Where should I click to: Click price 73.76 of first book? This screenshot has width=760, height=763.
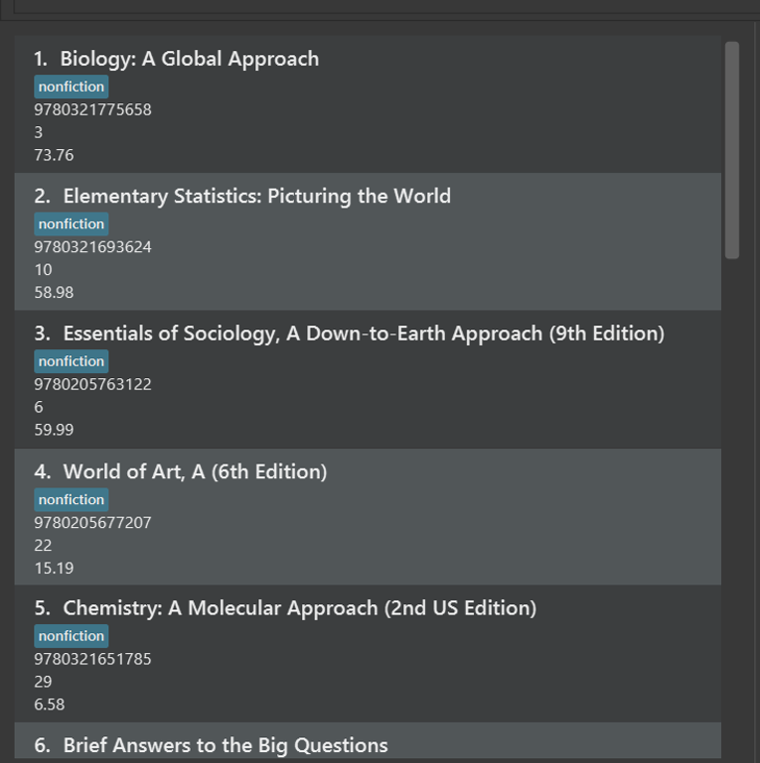tap(54, 155)
